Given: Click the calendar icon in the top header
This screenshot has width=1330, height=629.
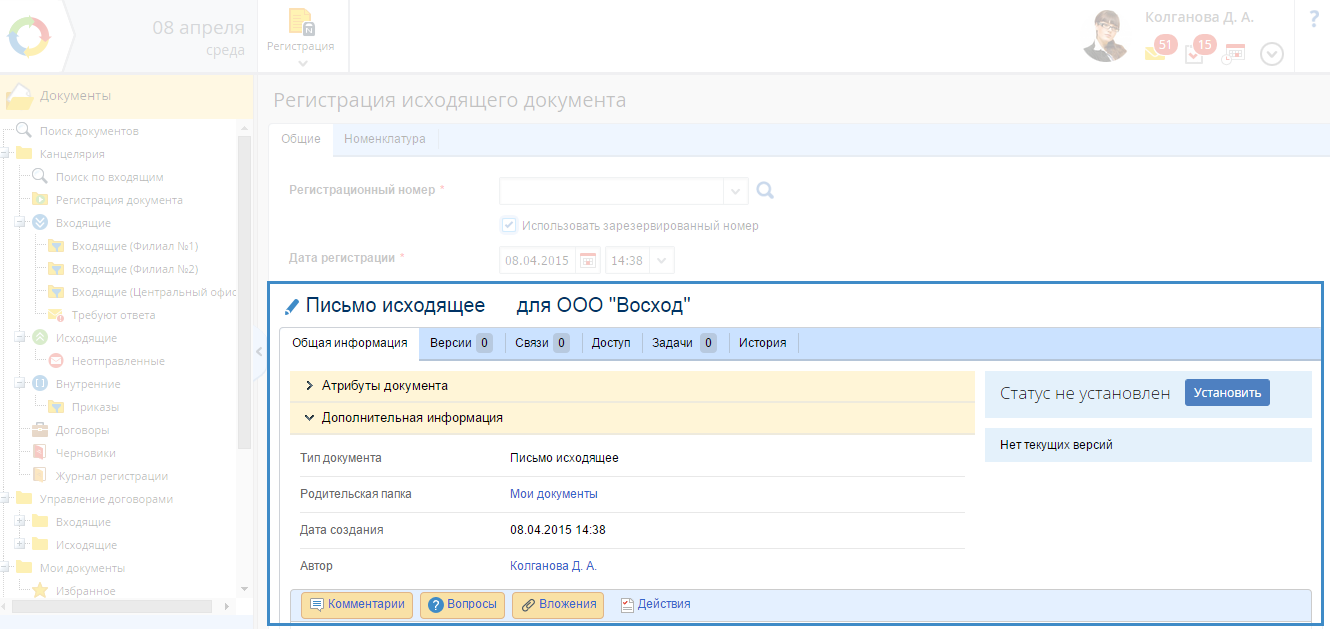Looking at the screenshot, I should tap(1234, 53).
